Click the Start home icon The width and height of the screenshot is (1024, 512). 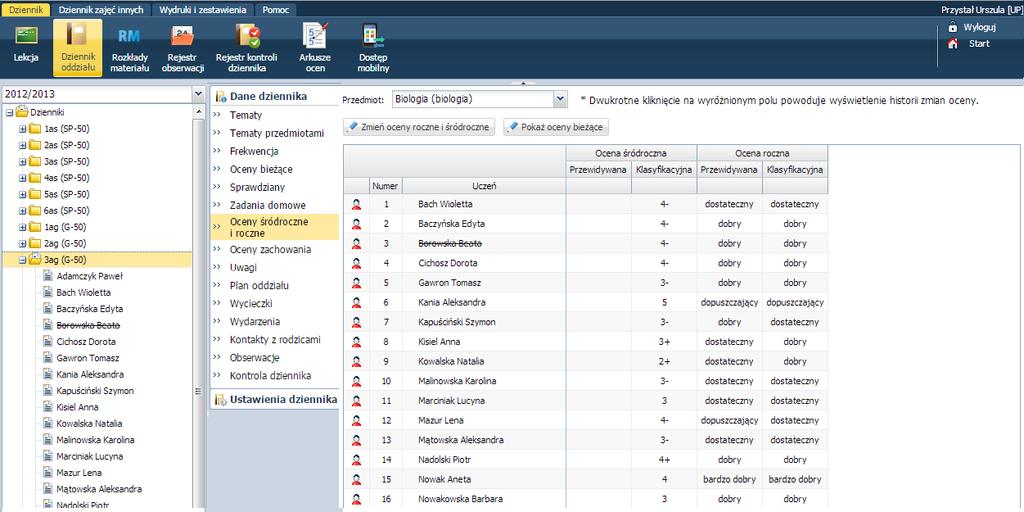tap(953, 44)
